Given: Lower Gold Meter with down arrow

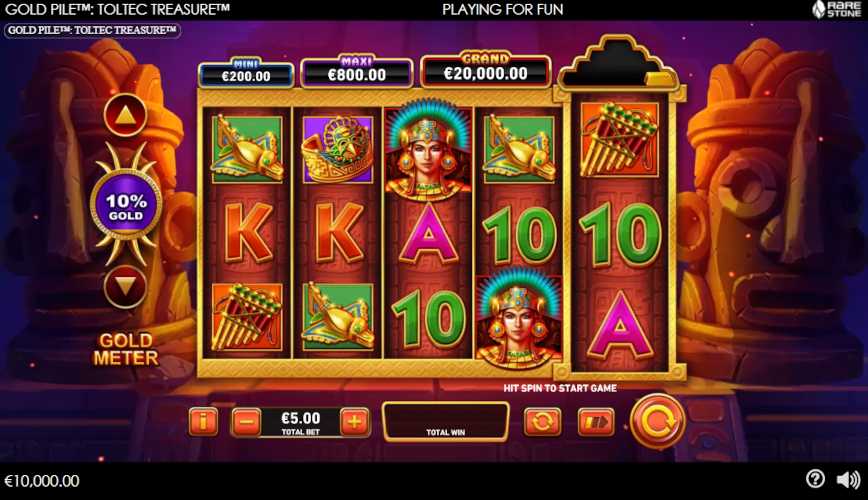Looking at the screenshot, I should 125,287.
